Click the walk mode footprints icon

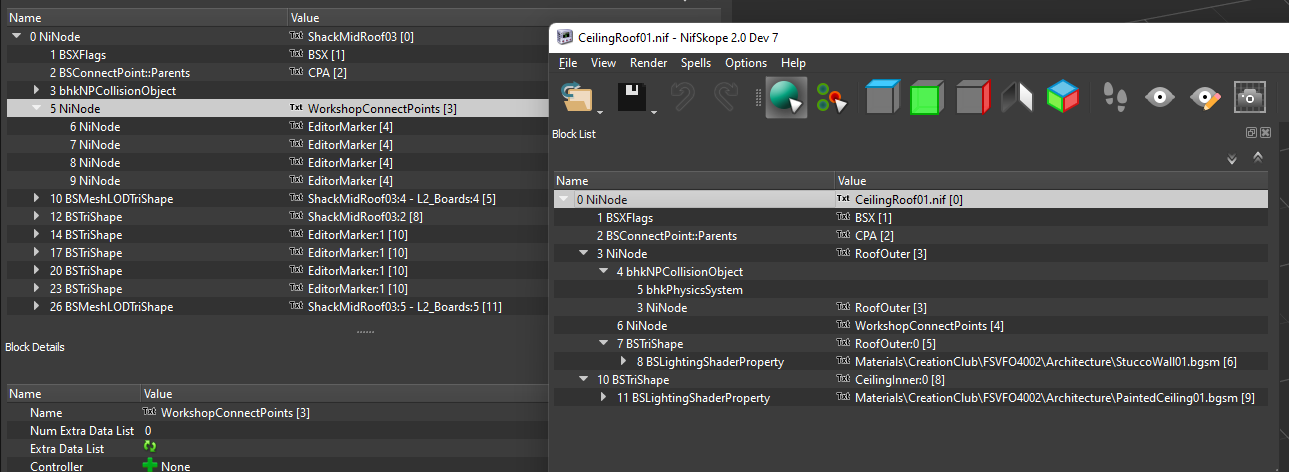click(x=1114, y=98)
